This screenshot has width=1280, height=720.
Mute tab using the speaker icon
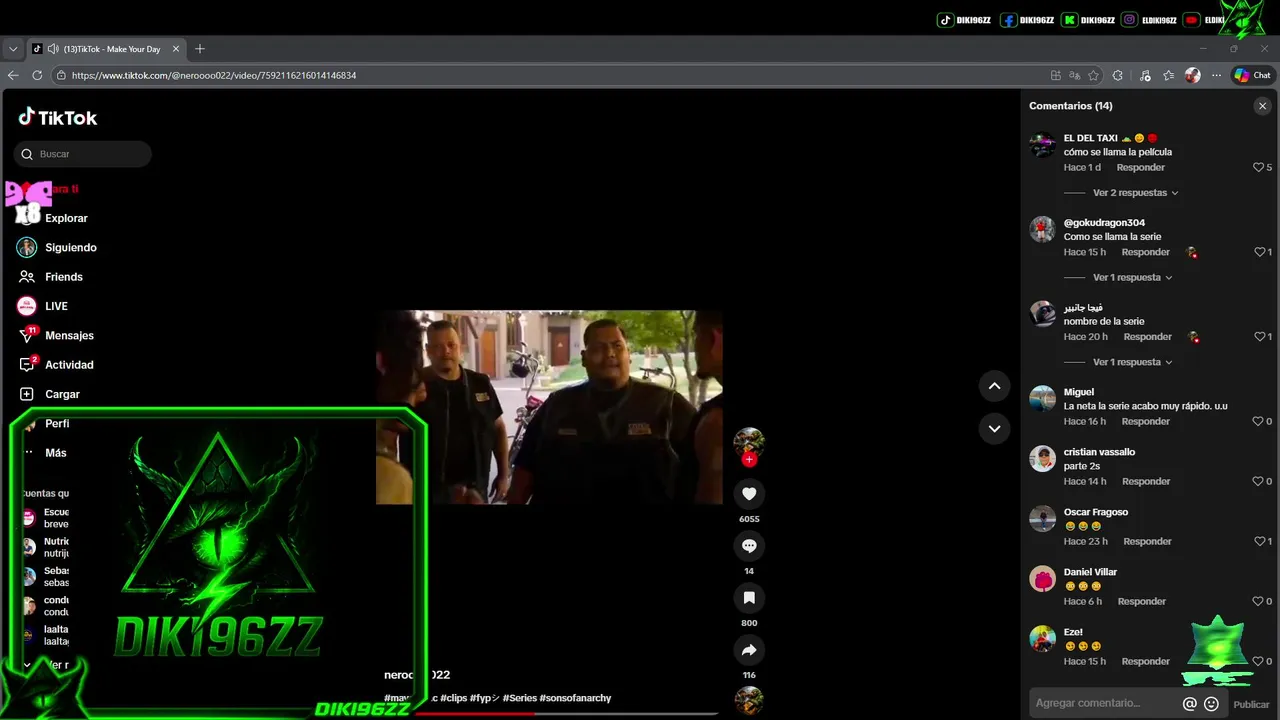click(53, 49)
